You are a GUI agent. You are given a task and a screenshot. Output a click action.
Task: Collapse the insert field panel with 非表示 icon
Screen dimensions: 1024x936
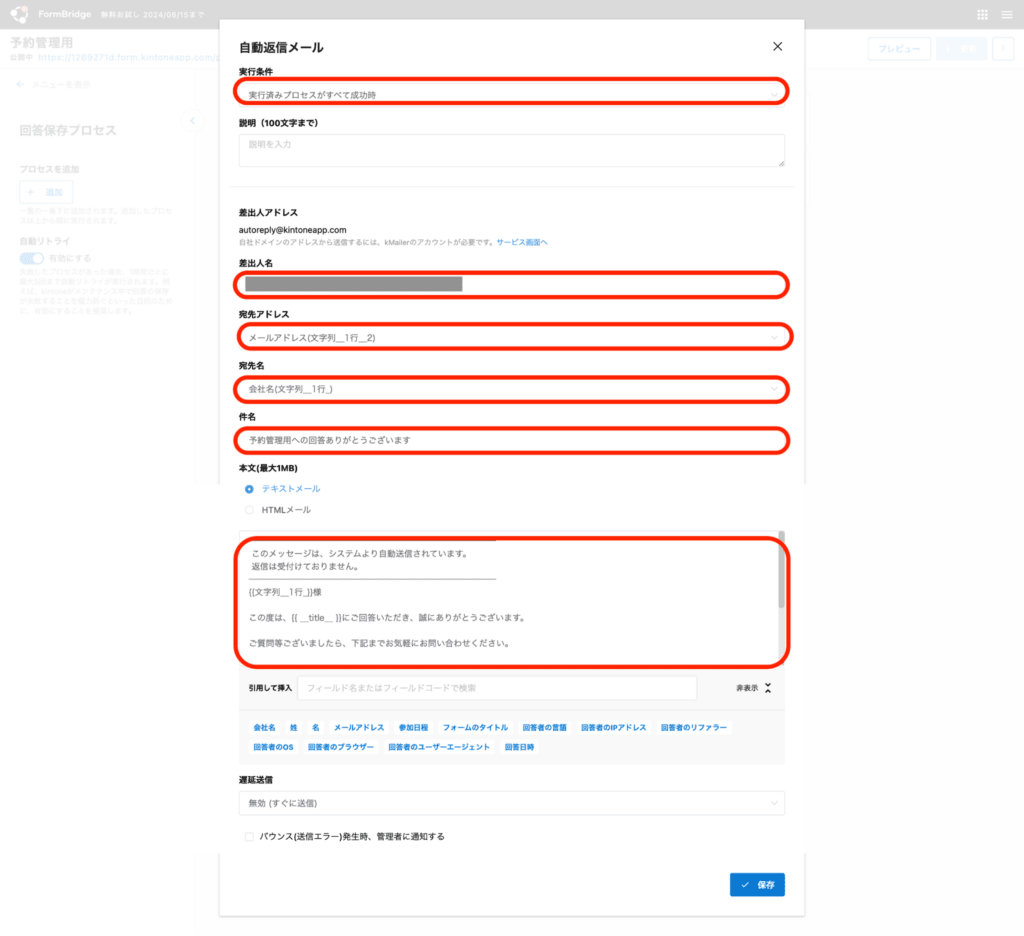[767, 688]
